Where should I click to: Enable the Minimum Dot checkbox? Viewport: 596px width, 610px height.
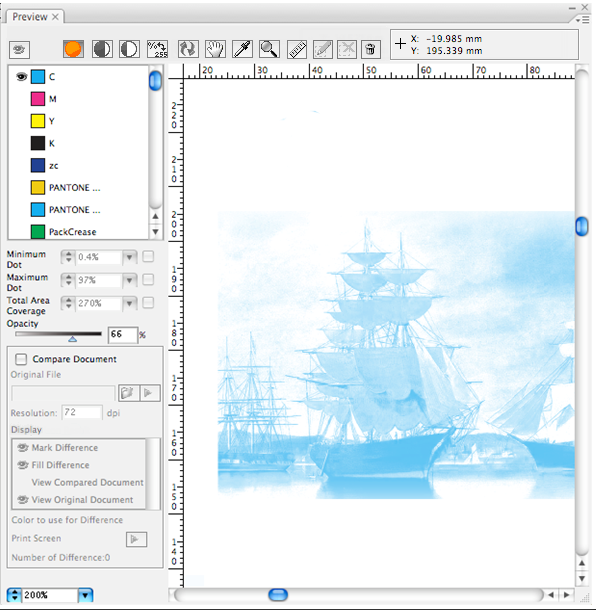(x=148, y=256)
